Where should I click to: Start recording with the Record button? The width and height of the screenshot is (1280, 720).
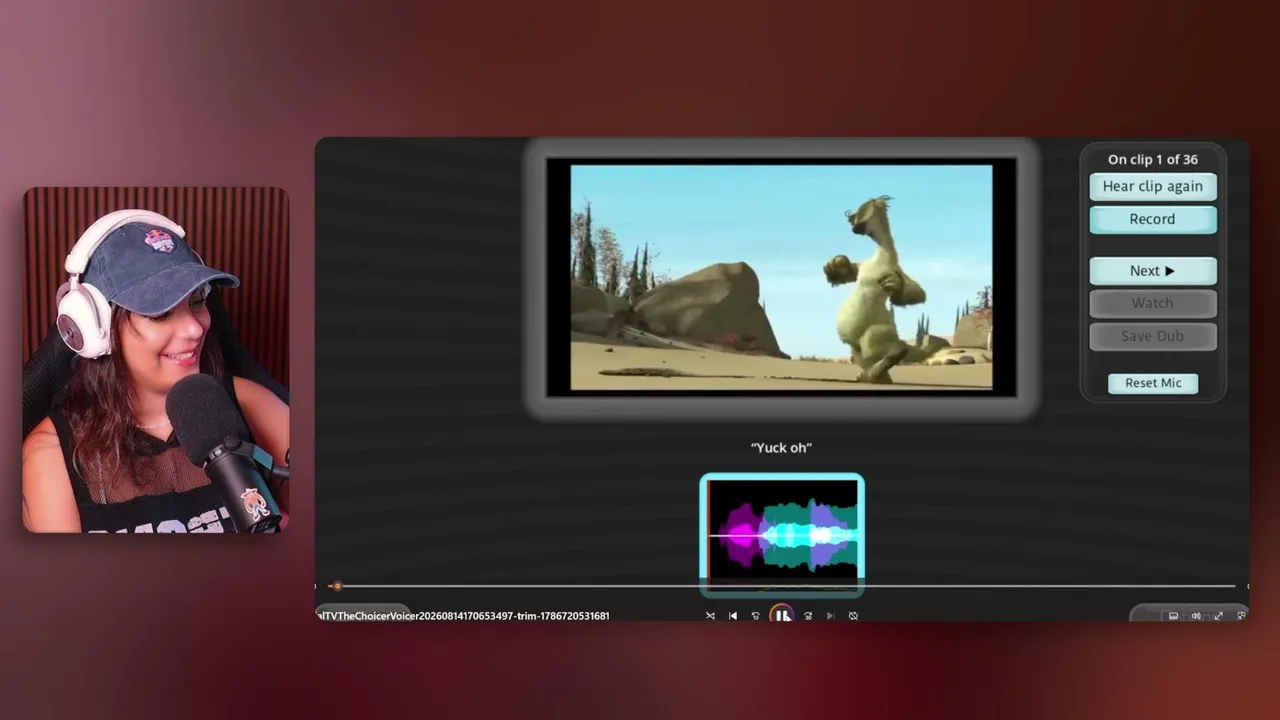point(1153,219)
